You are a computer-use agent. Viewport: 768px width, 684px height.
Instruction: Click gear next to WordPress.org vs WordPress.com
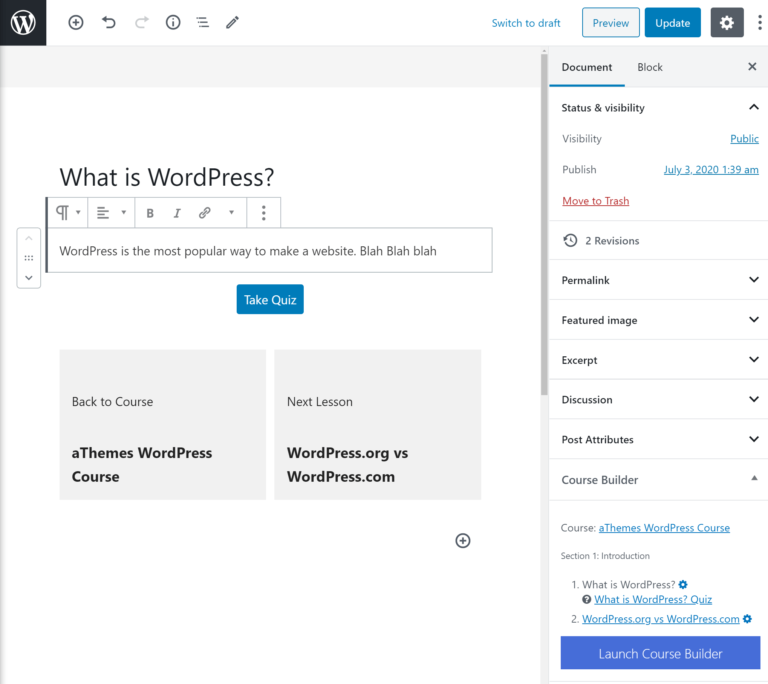[x=747, y=618]
